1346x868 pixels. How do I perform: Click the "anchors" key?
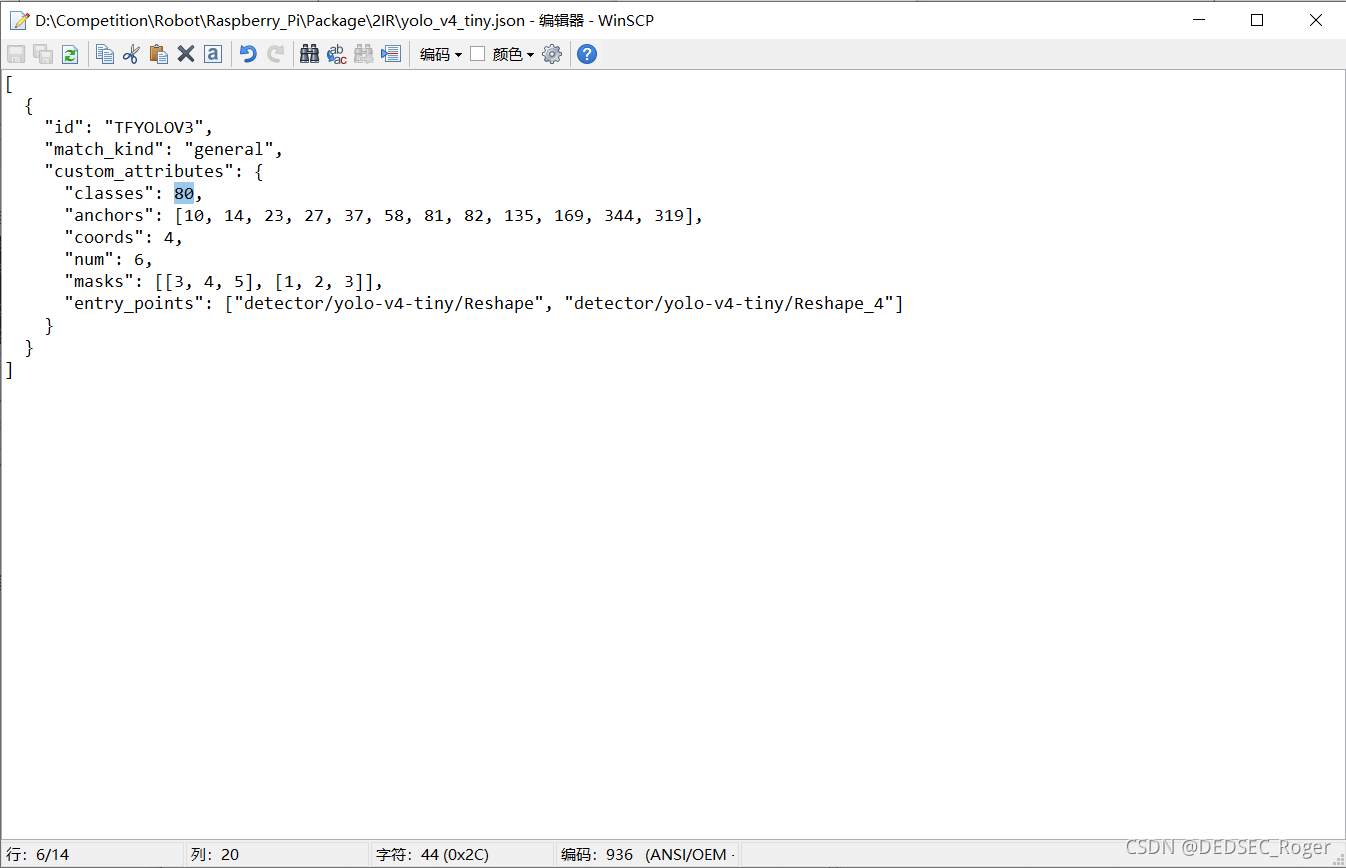[109, 216]
